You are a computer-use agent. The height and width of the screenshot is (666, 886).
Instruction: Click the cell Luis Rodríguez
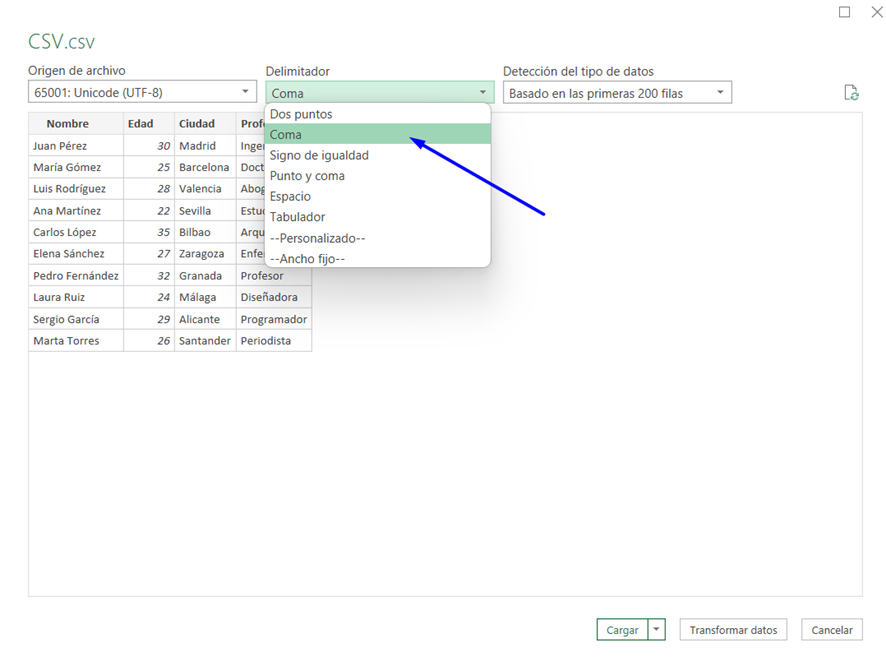(x=76, y=189)
